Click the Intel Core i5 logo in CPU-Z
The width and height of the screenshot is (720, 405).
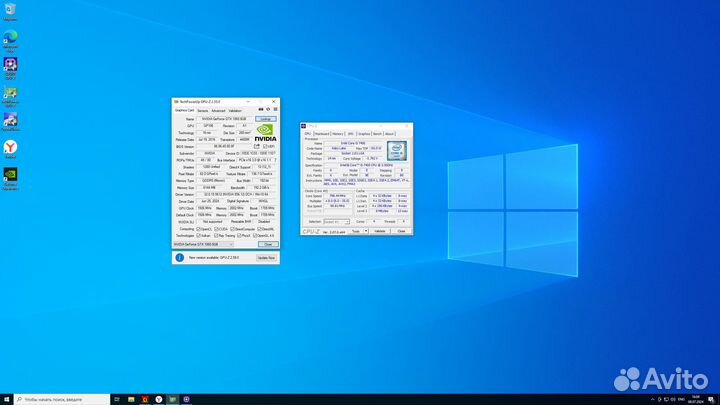pos(396,151)
